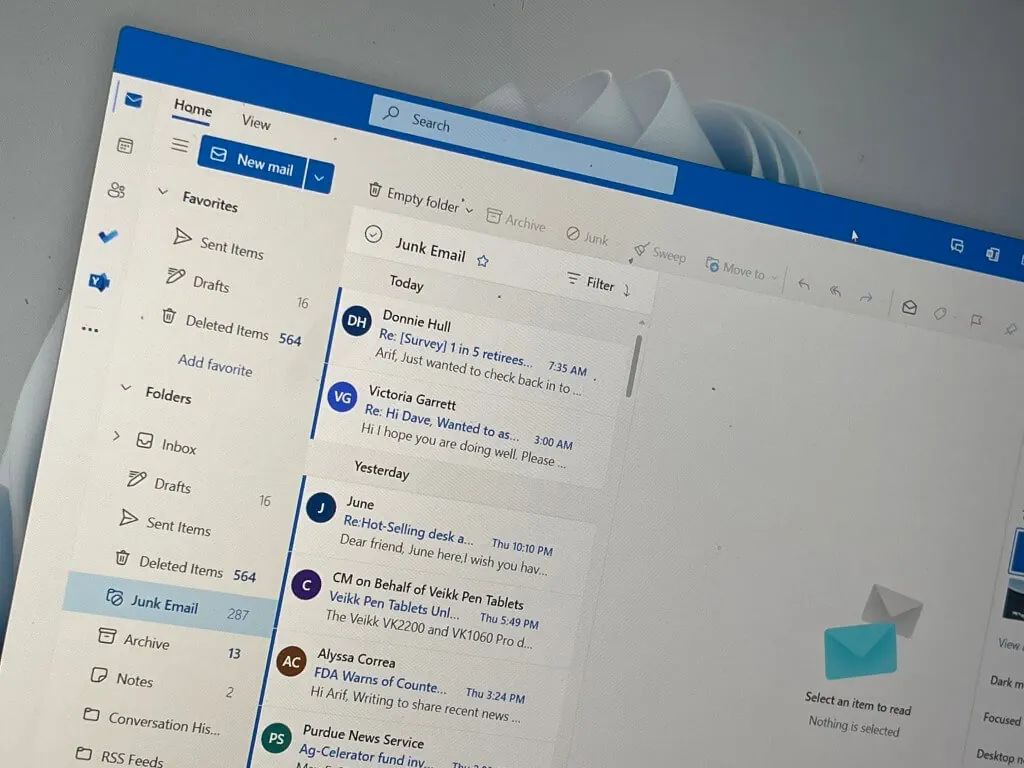Image resolution: width=1024 pixels, height=768 pixels.
Task: Click the message list scrollbar
Action: pyautogui.click(x=633, y=366)
